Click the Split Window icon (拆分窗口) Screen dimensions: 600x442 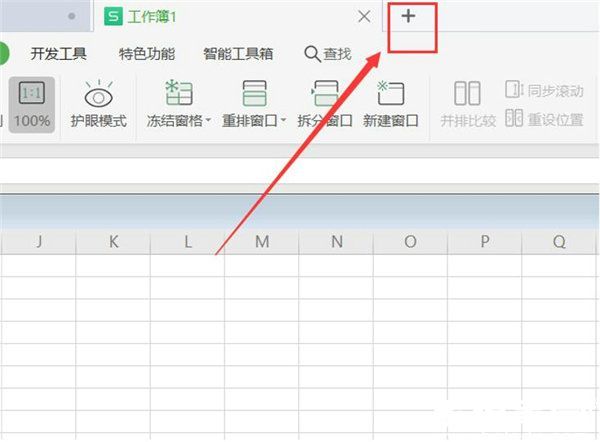coord(324,93)
